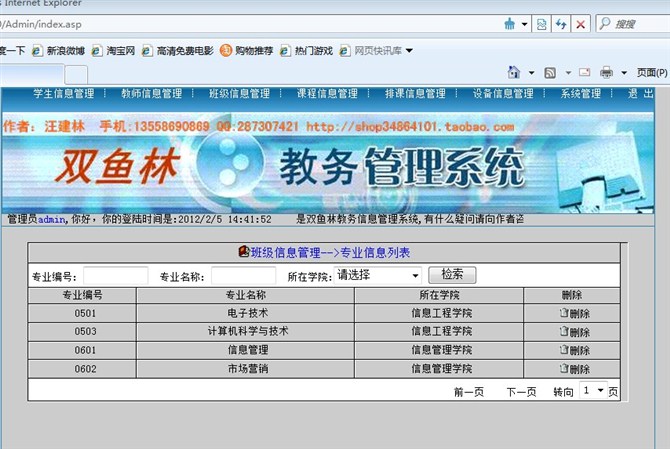670x449 pixels.
Task: Delete the 0501 电子技术 row
Action: click(575, 313)
